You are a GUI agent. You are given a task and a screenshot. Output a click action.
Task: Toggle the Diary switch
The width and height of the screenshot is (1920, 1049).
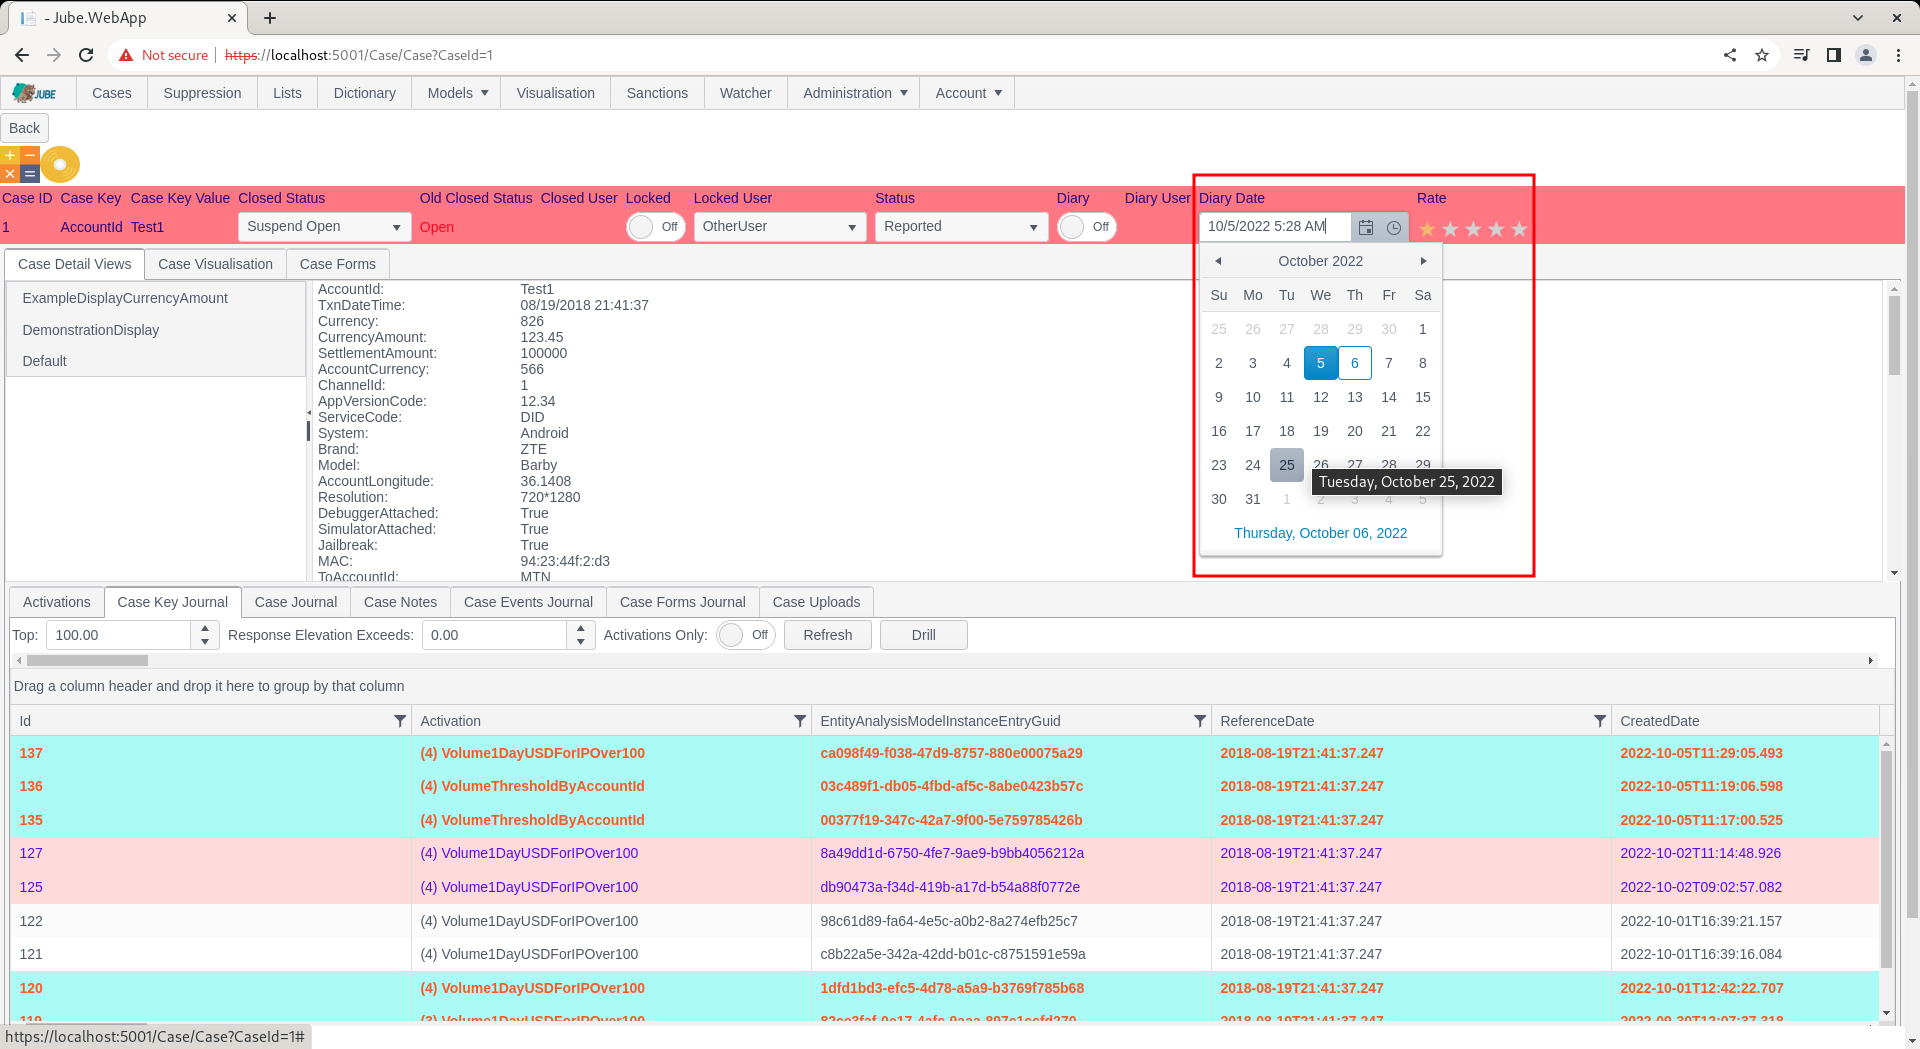1087,227
